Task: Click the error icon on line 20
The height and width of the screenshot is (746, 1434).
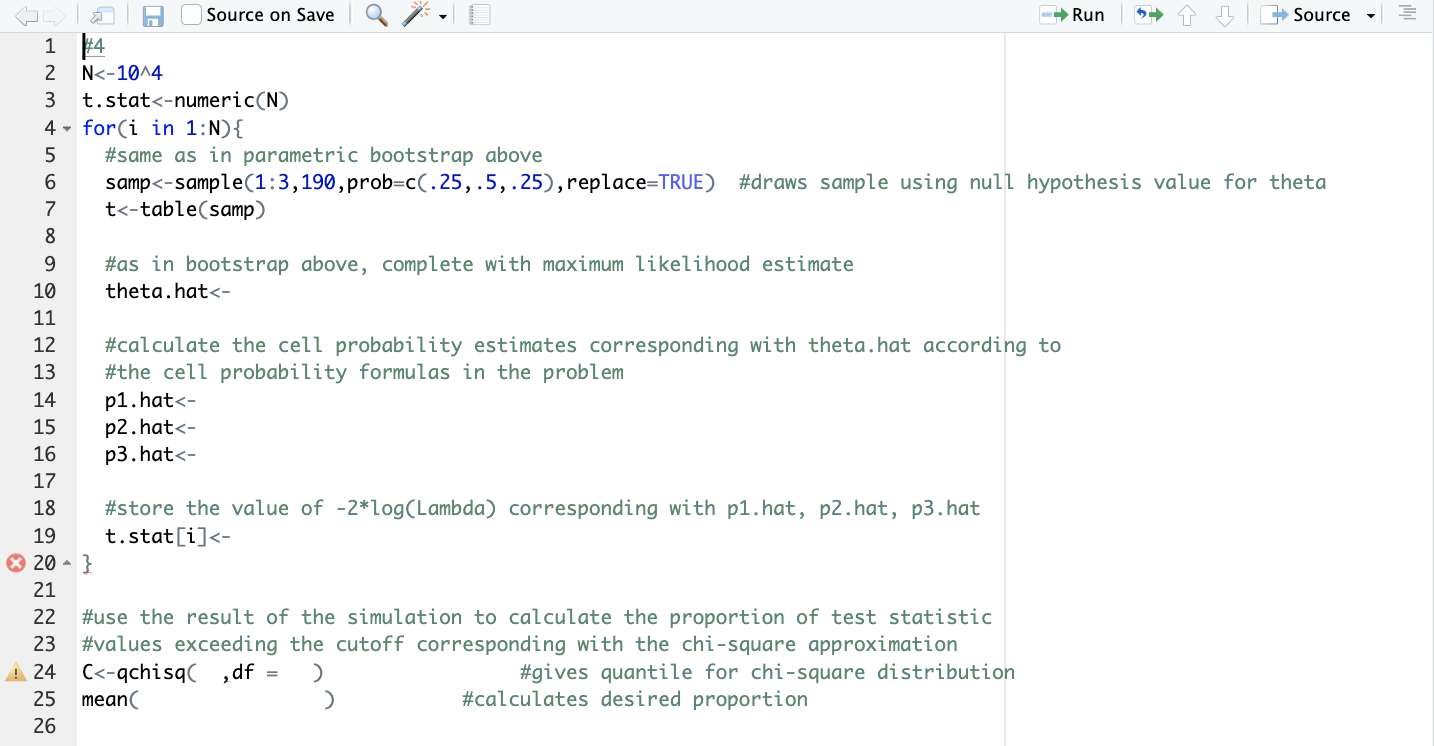Action: tap(14, 562)
